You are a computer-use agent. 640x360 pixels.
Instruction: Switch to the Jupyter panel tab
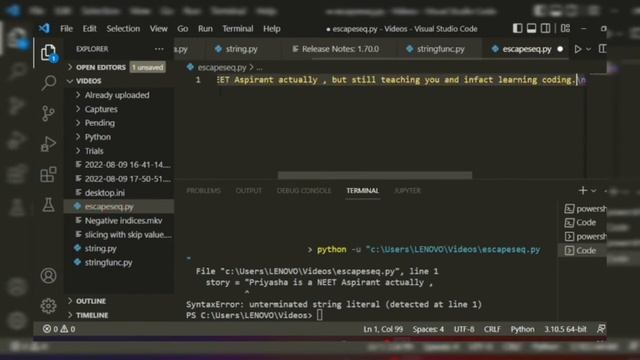pyautogui.click(x=407, y=191)
